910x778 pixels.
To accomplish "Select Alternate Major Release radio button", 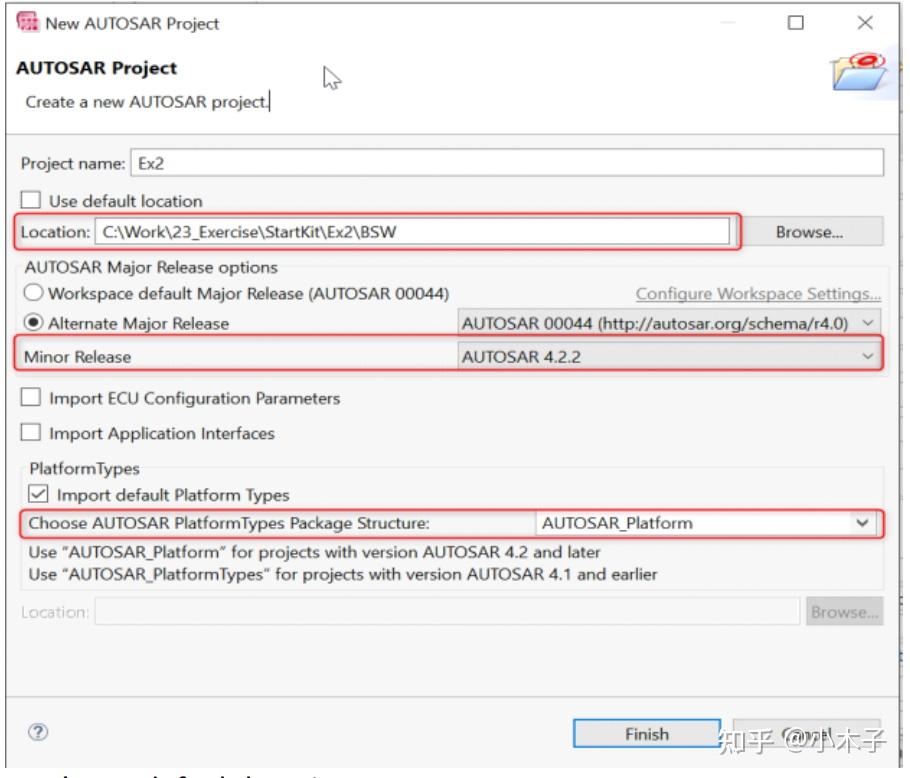I will tap(34, 323).
